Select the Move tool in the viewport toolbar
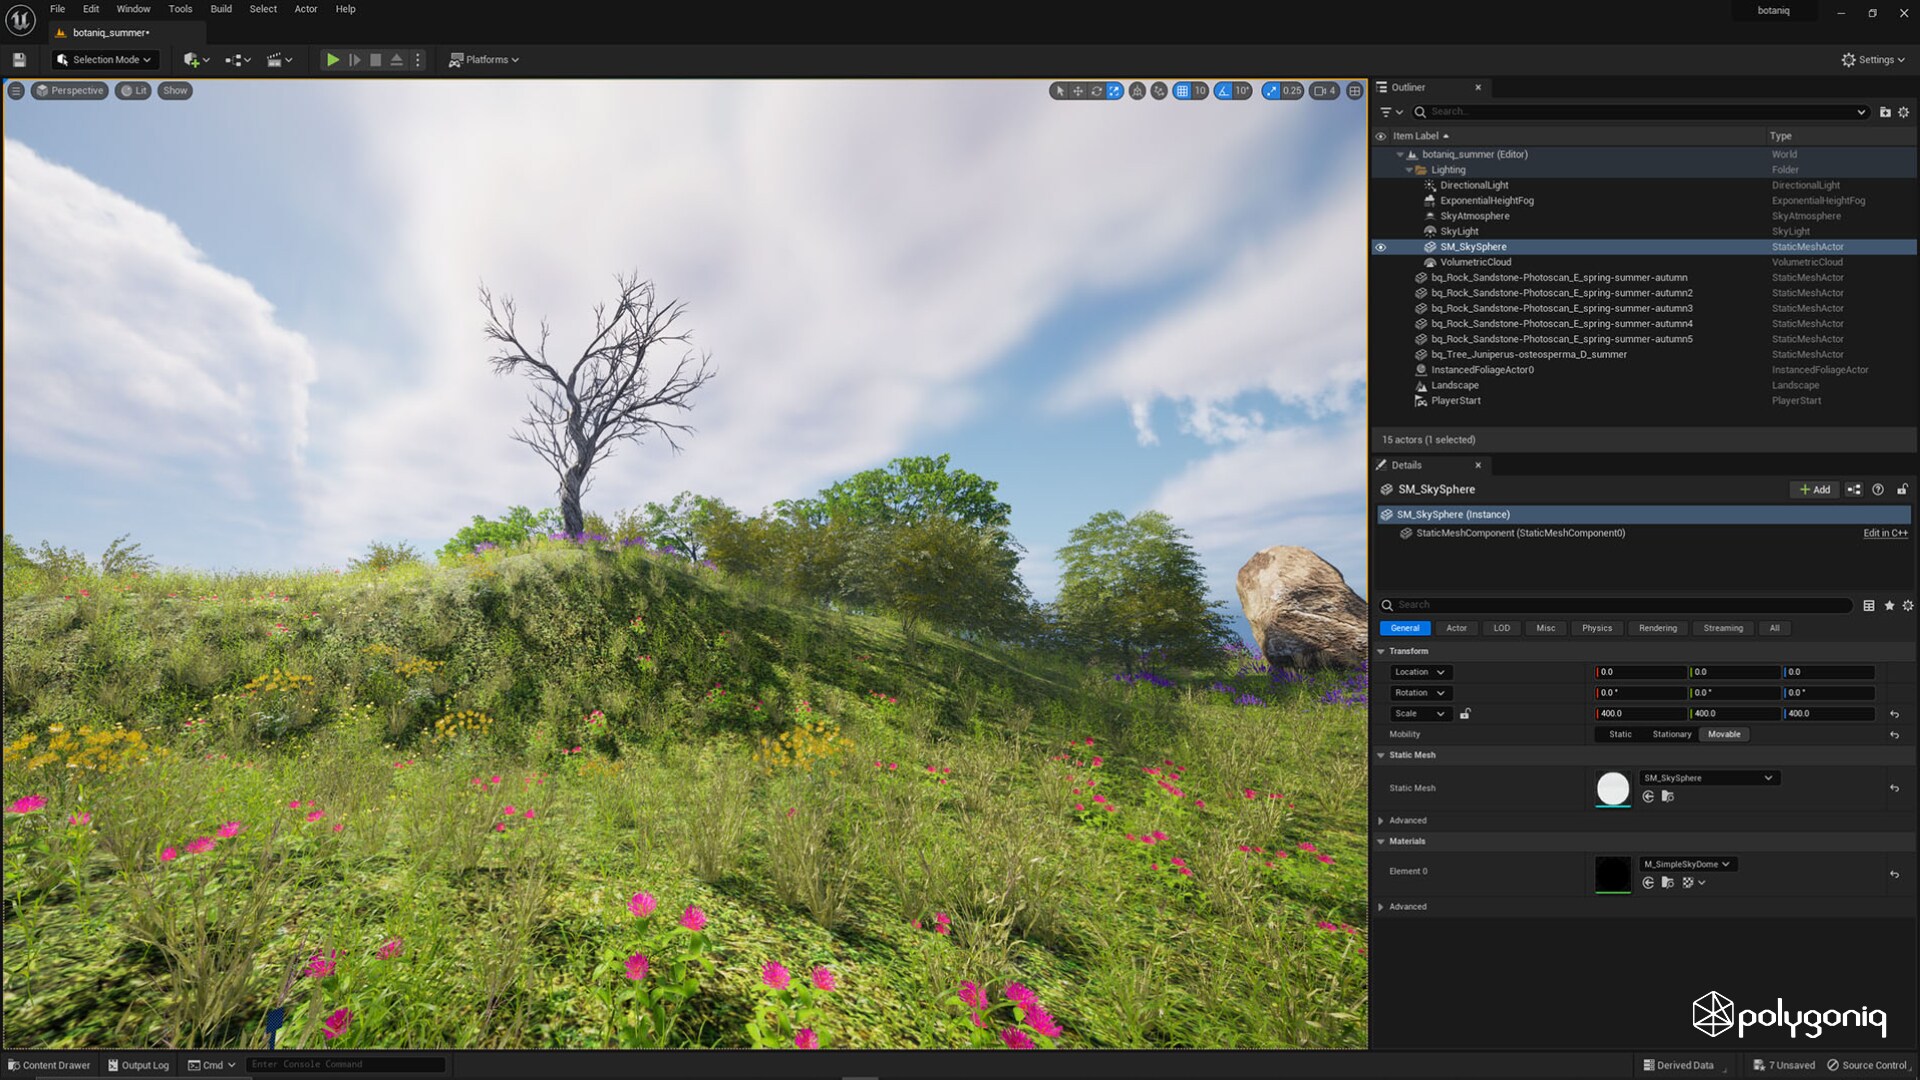The width and height of the screenshot is (1920, 1080). tap(1077, 91)
